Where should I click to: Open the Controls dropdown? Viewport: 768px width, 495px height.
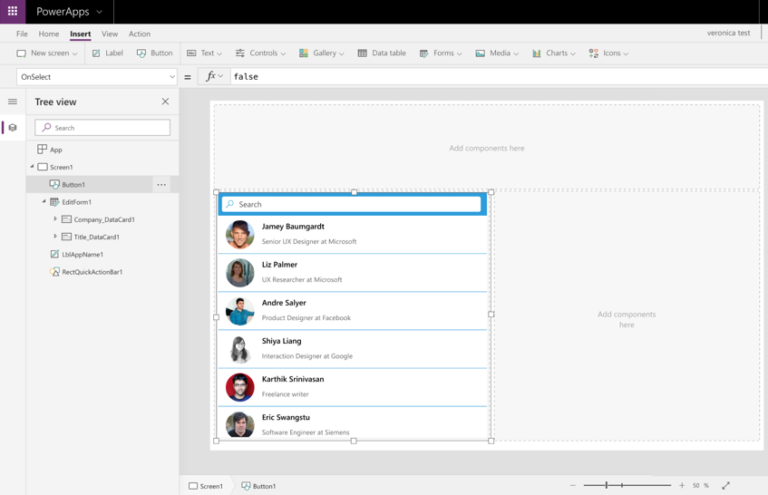261,53
